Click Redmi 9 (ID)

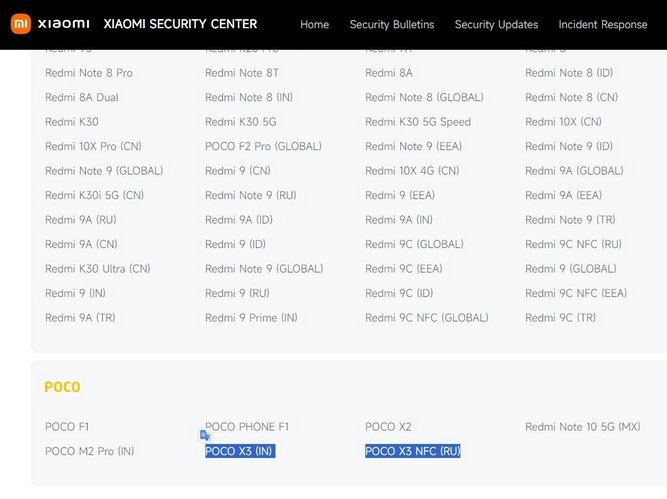click(x=235, y=244)
